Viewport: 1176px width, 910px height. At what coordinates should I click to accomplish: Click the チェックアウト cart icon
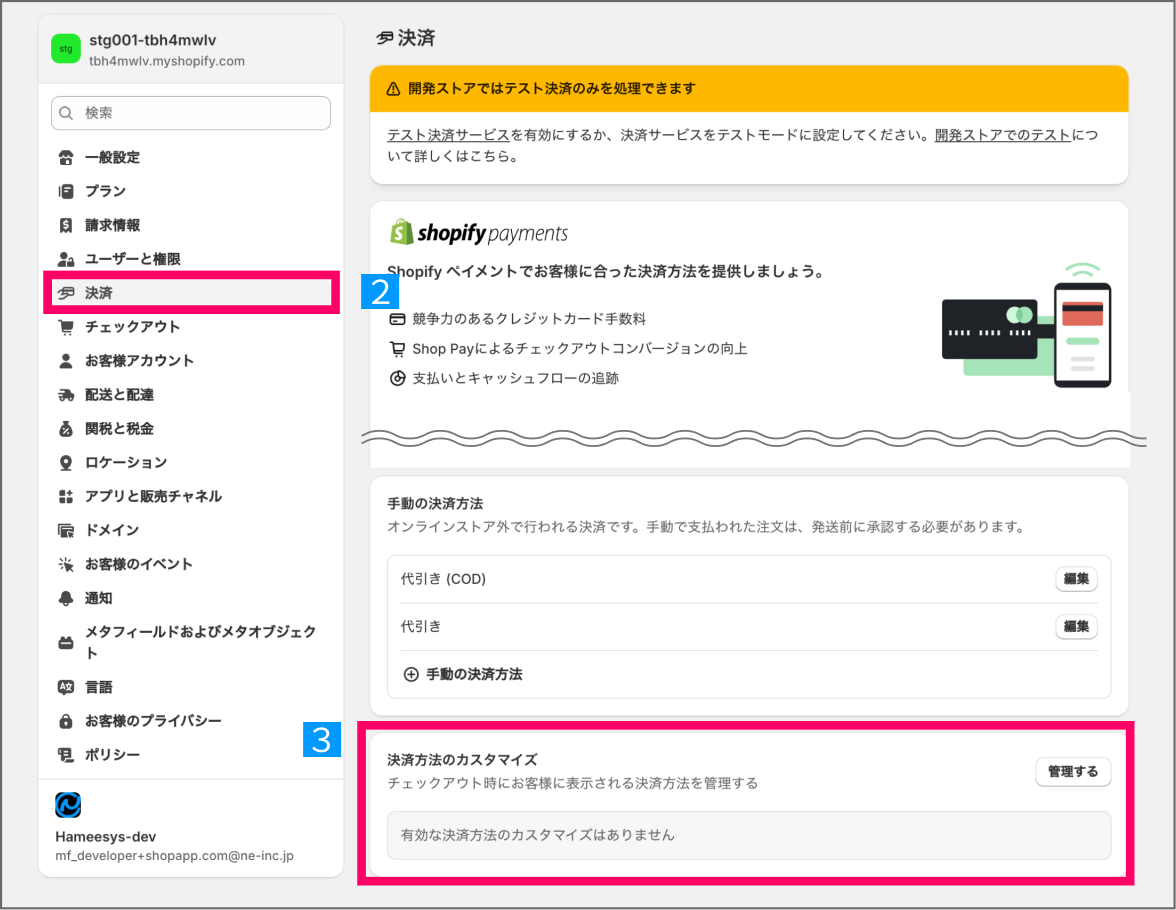tap(66, 327)
